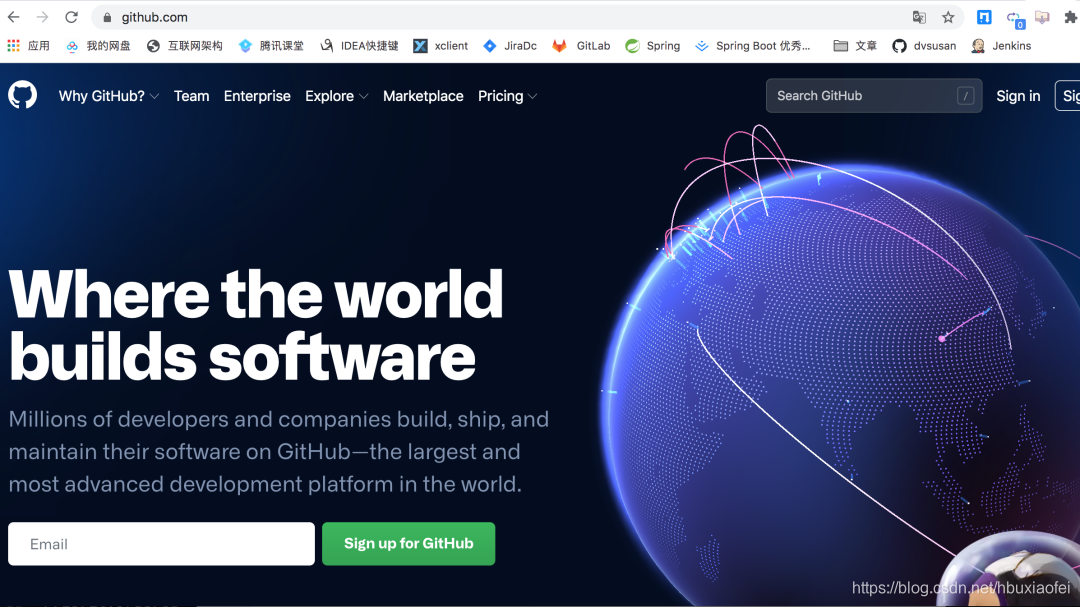Click Sign in
Image resolution: width=1080 pixels, height=607 pixels.
(1018, 96)
